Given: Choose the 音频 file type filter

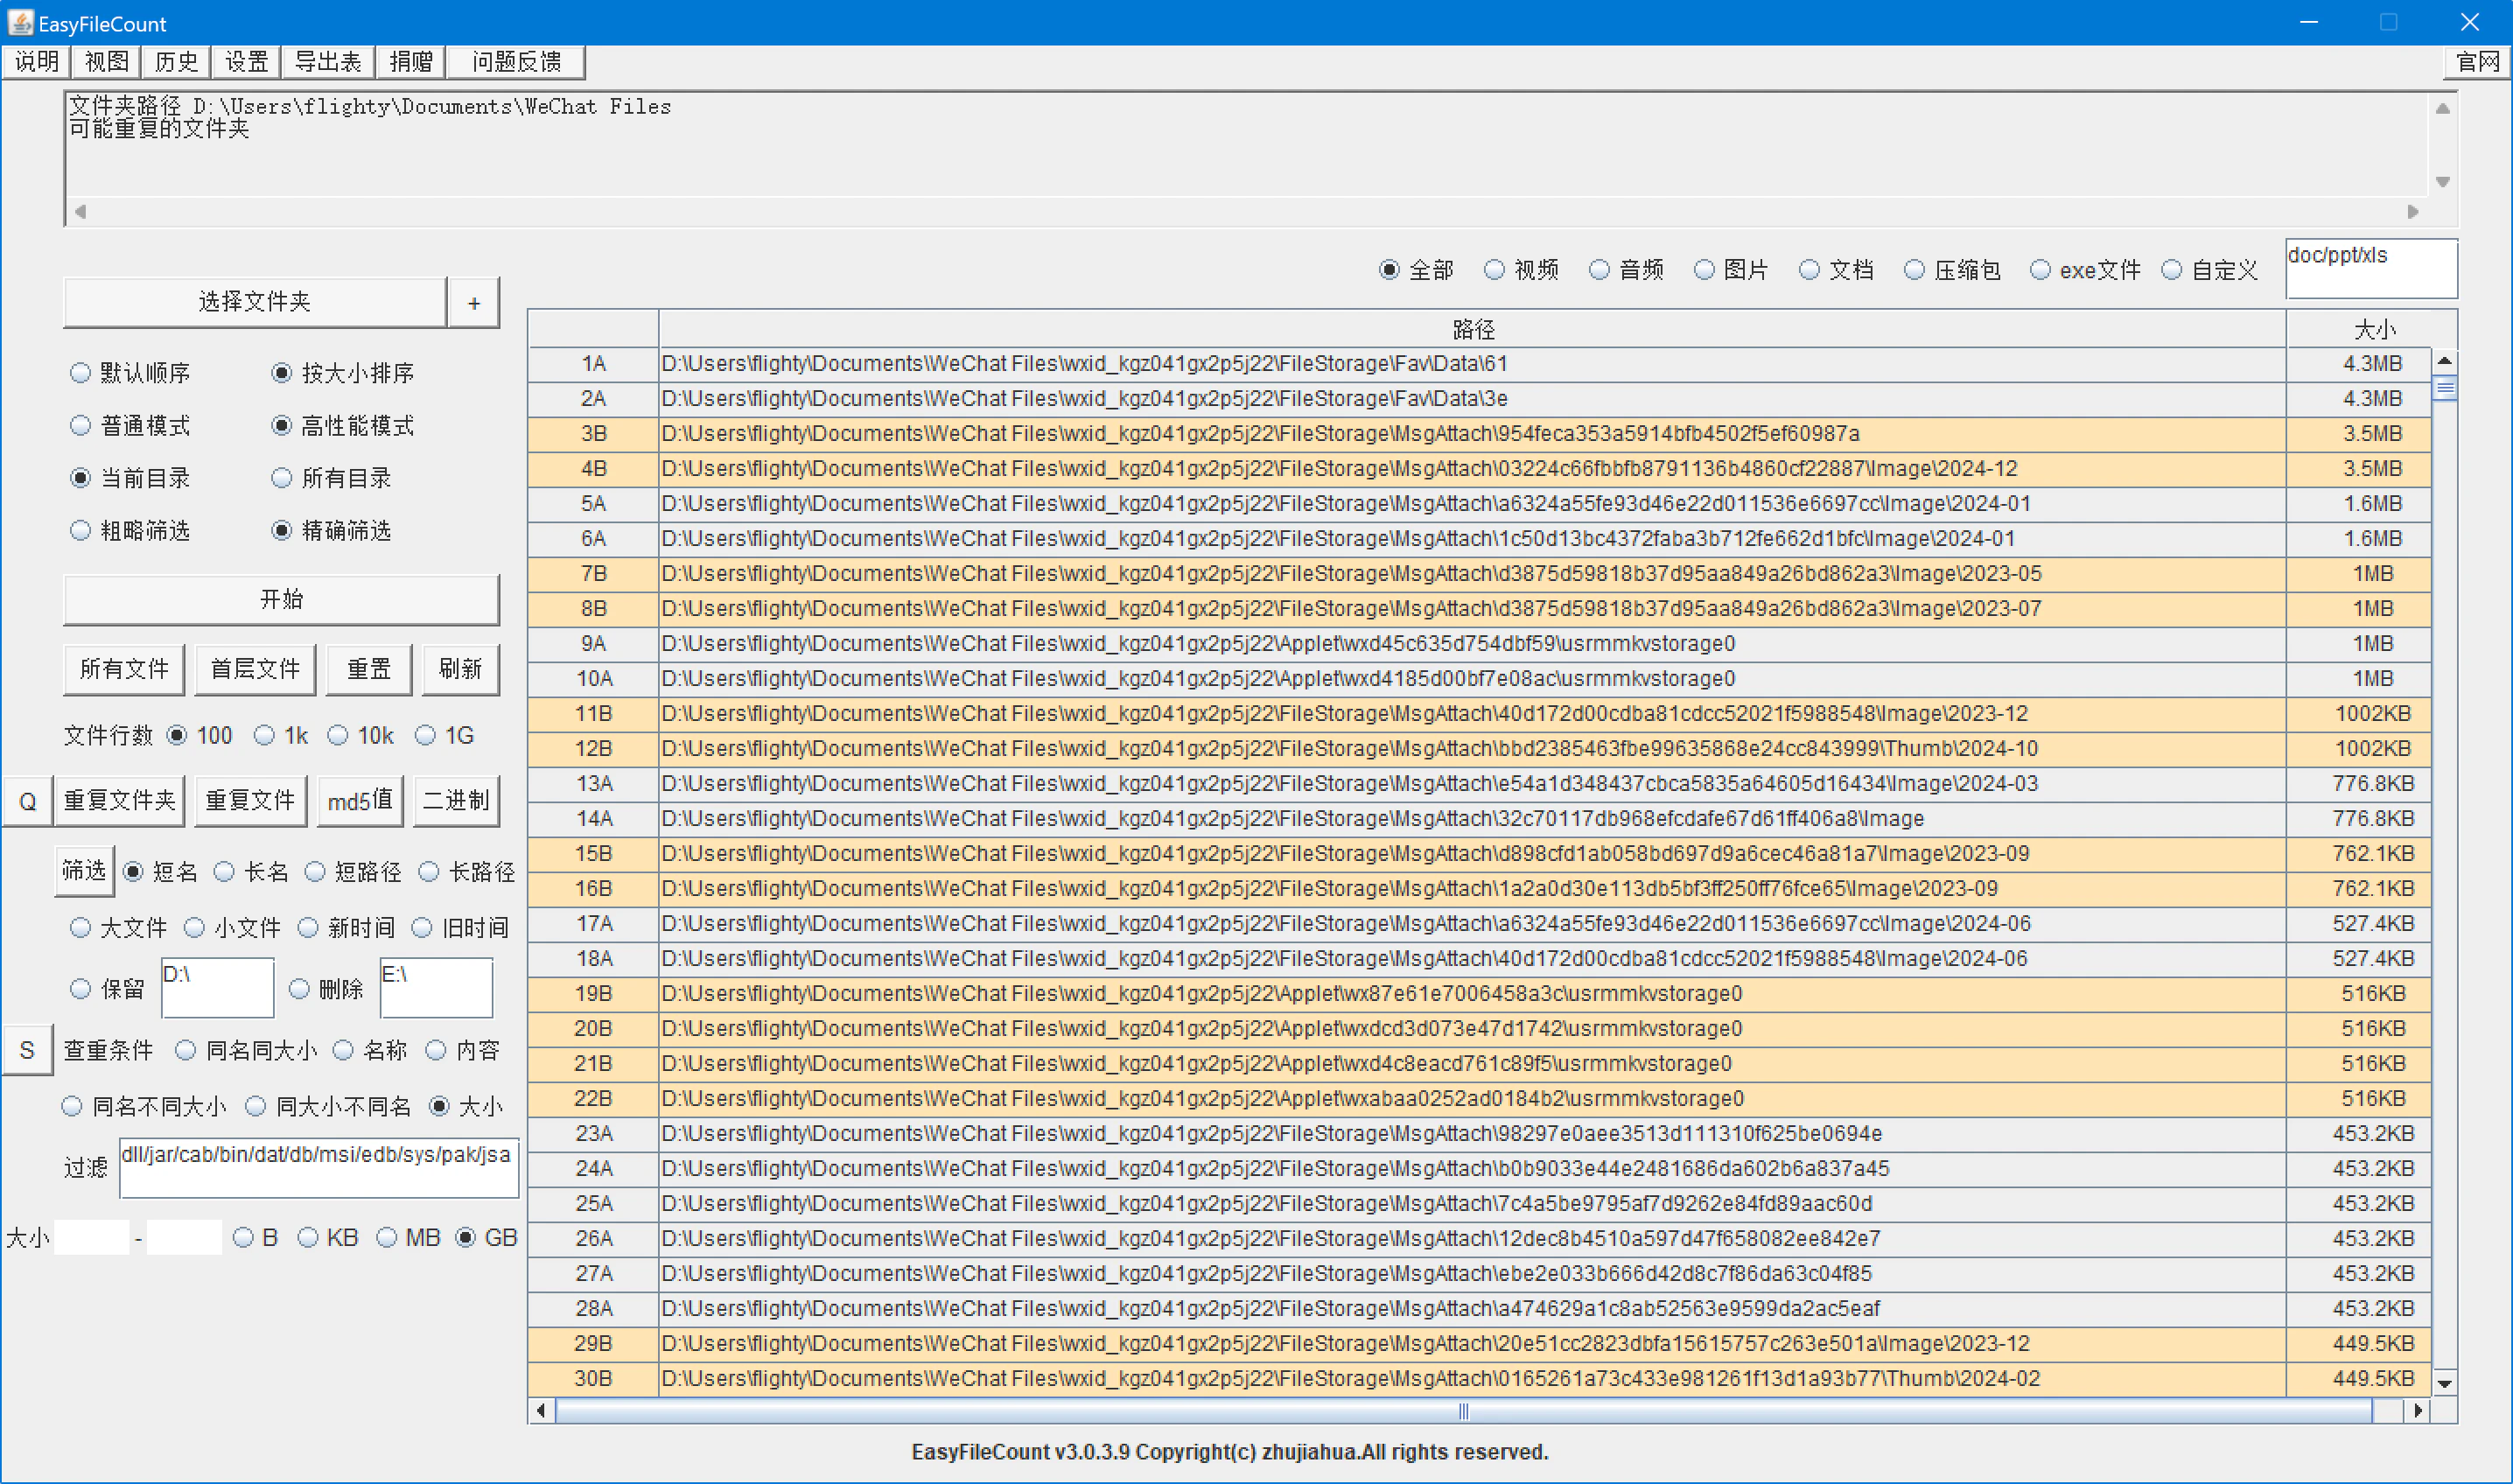Looking at the screenshot, I should [x=1627, y=270].
